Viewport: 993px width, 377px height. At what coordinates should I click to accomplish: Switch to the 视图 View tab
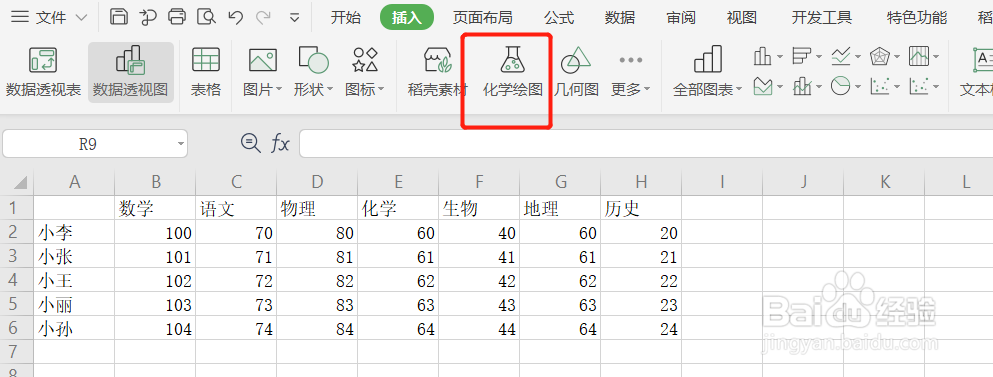tap(742, 18)
